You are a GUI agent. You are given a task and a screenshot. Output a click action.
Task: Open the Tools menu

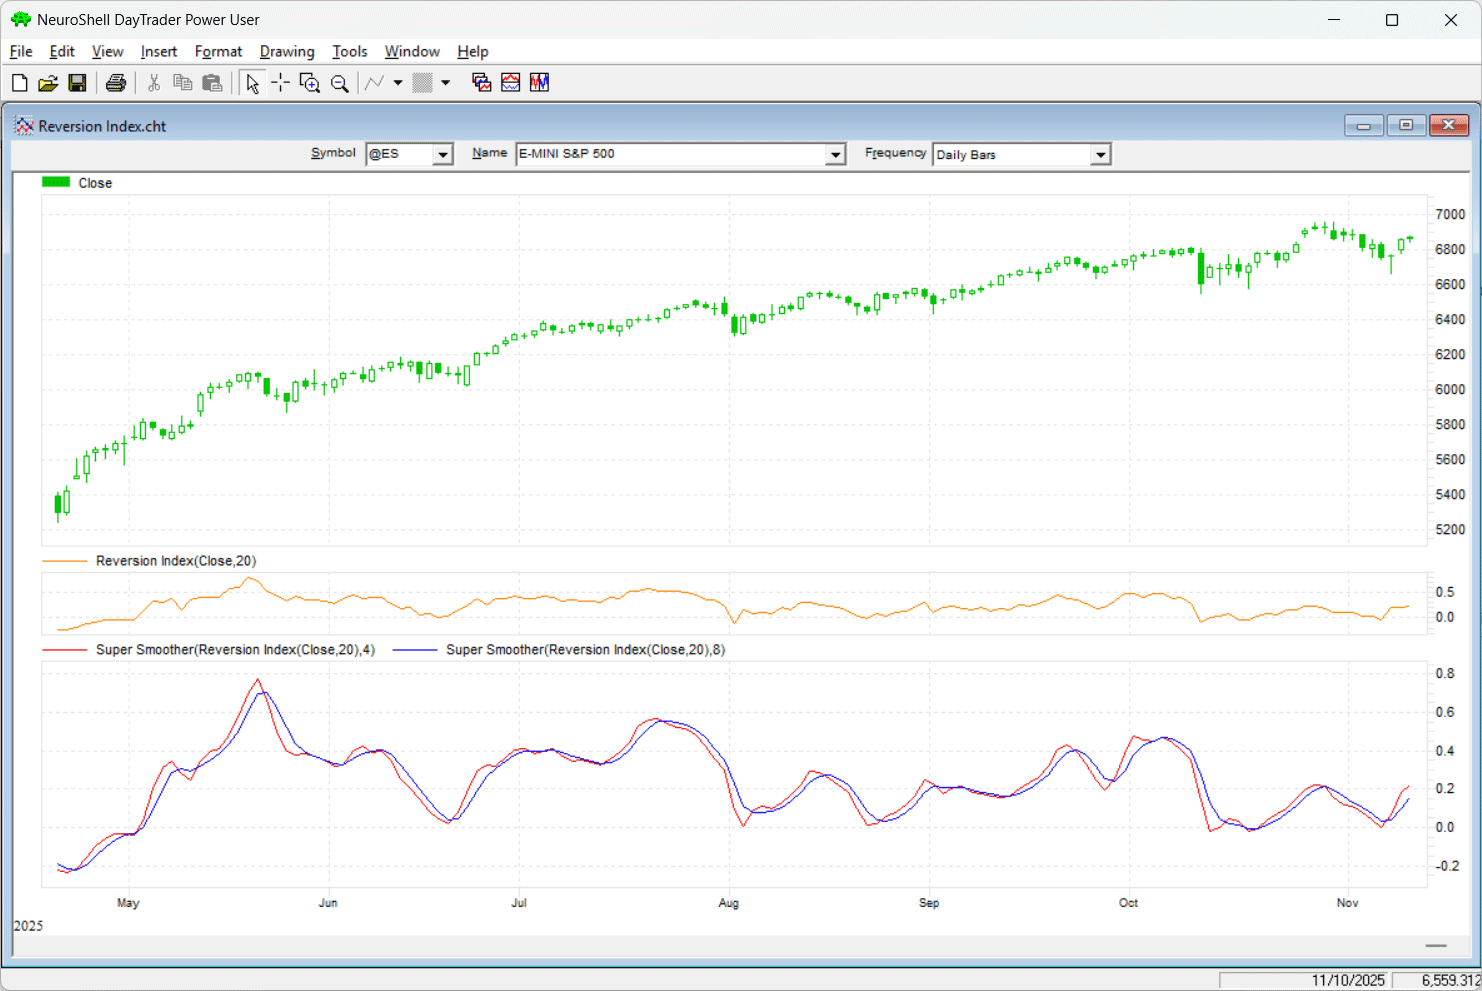349,52
